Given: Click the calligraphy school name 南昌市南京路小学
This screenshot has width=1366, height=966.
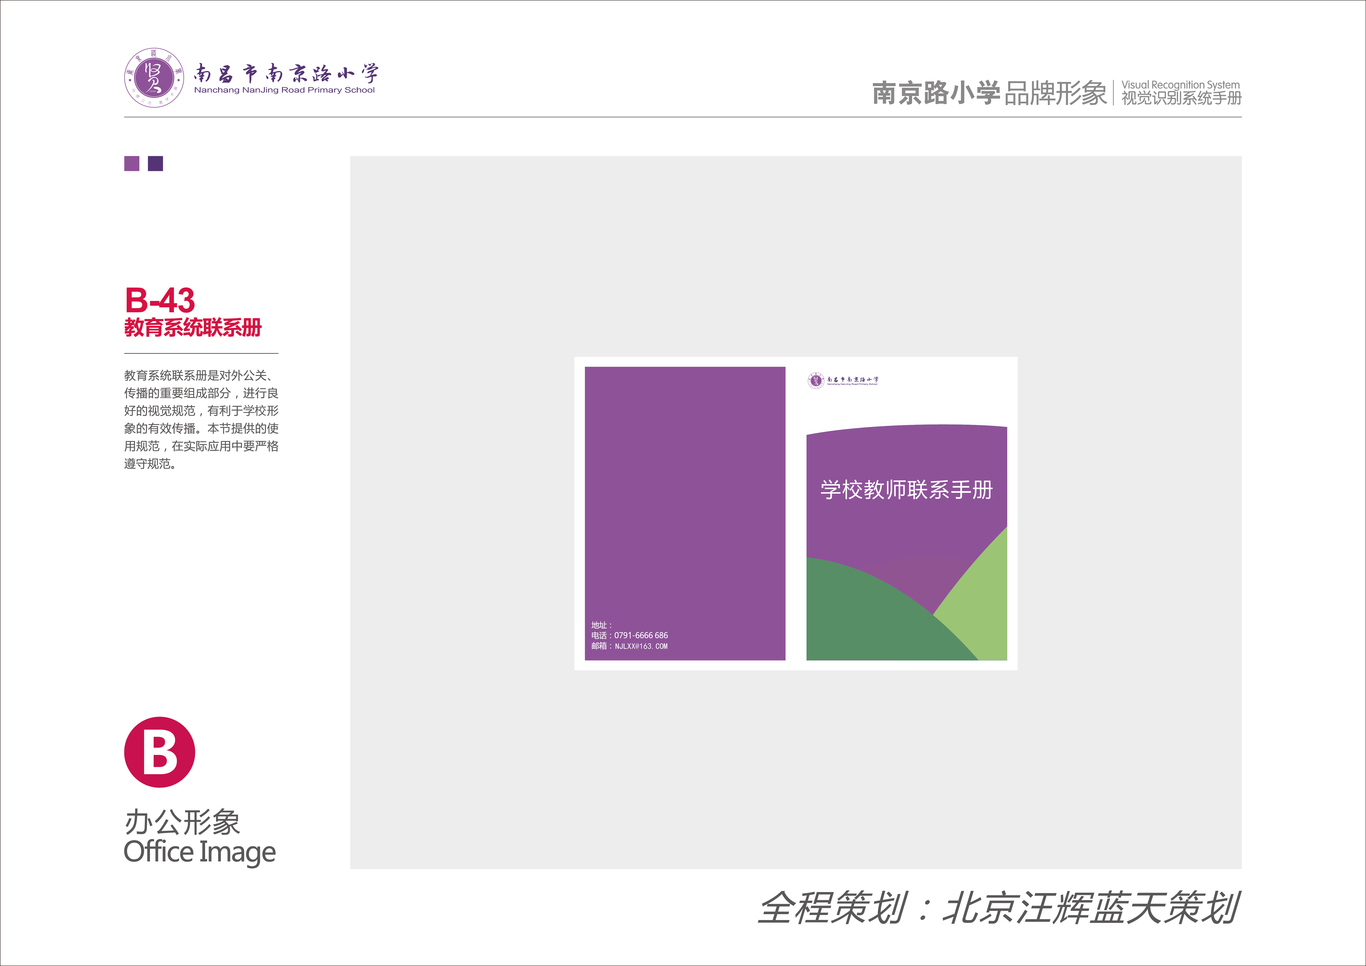Looking at the screenshot, I should (x=286, y=73).
